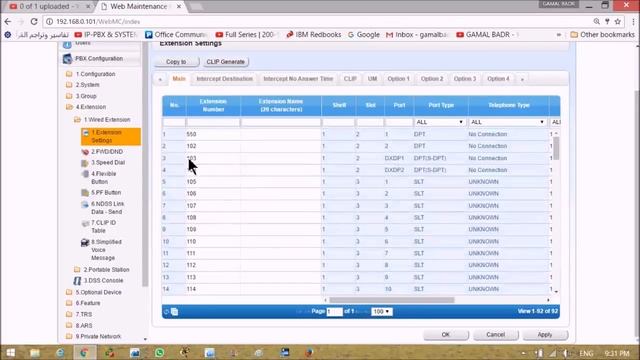The width and height of the screenshot is (640, 360).
Task: Click the browser address bar
Action: click(x=318, y=21)
